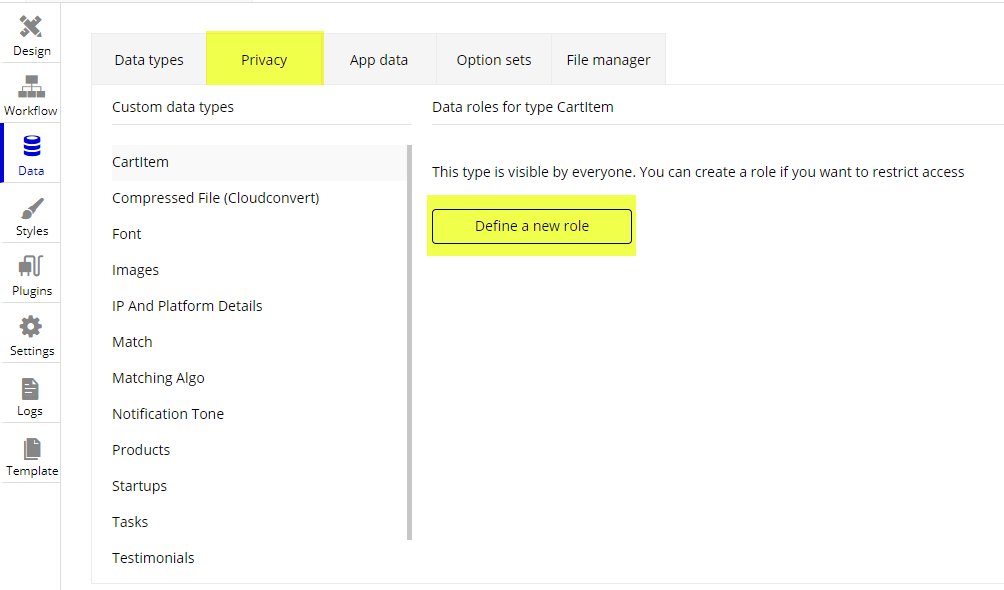Open the Design section icon
Screen dimensions: 1004x590
(x=31, y=26)
